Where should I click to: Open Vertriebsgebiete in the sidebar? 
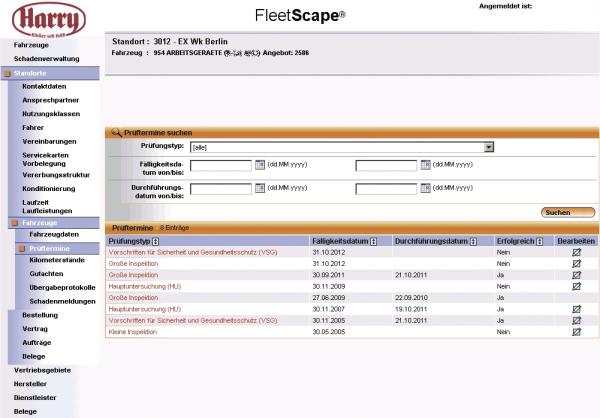tap(42, 371)
